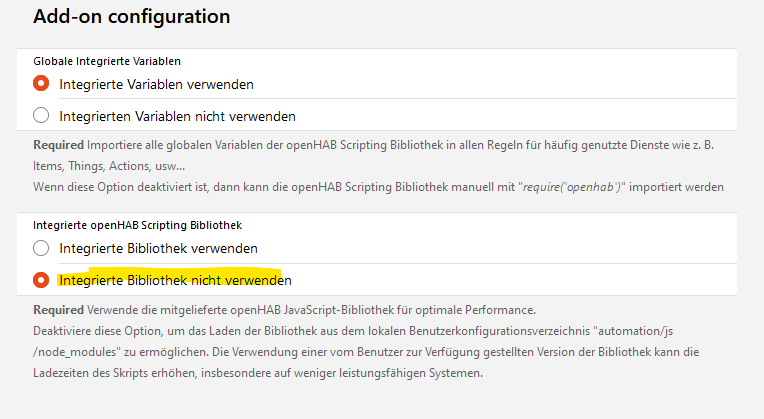Click the 'Integrierte Variablen verwenden' label text
Screen dimensions: 764x419
click(156, 84)
